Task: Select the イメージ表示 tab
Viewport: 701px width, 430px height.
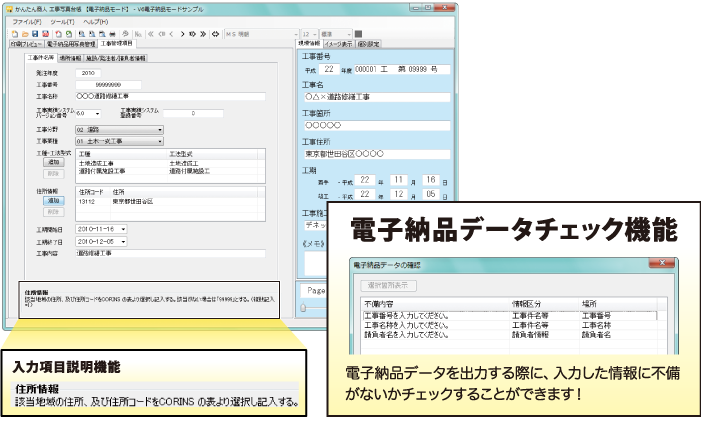Action: tap(339, 44)
